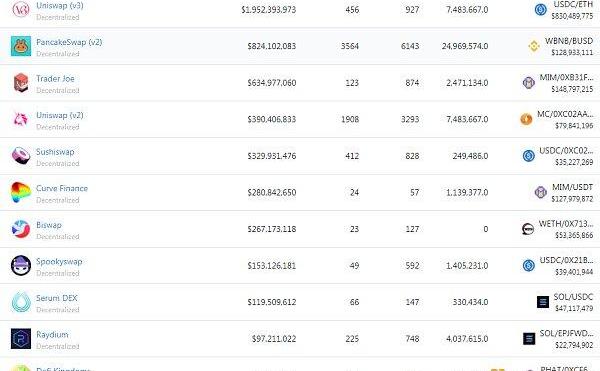Click the Serum DEX droplet icon
600x371 pixels.
click(21, 302)
